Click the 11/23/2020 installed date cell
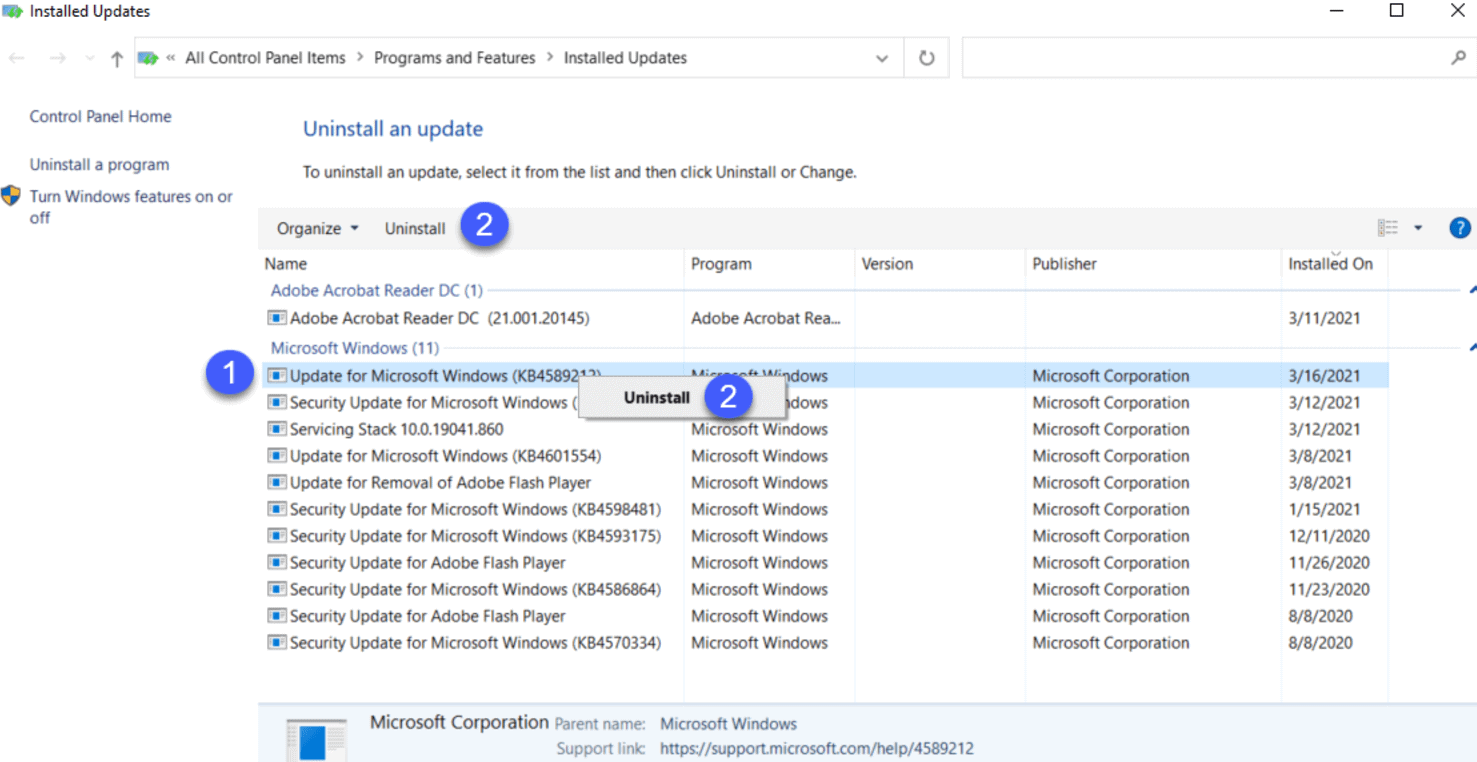The width and height of the screenshot is (1477, 762). (1329, 589)
